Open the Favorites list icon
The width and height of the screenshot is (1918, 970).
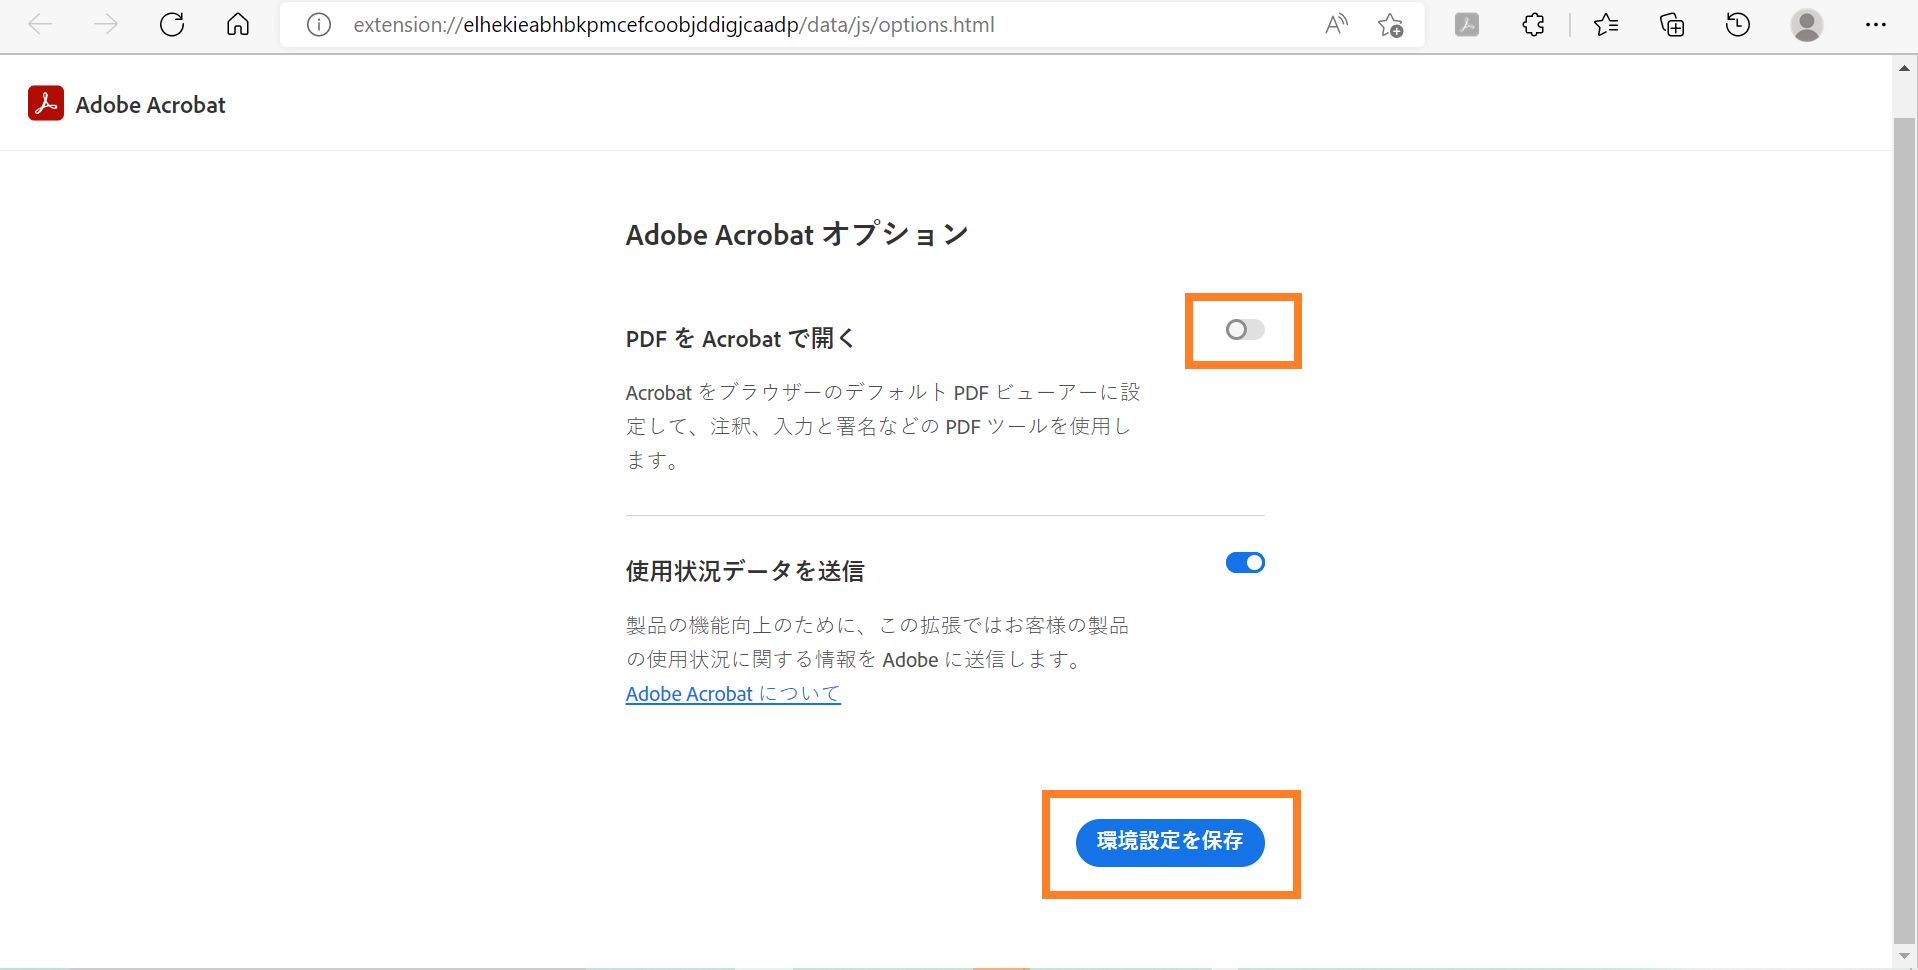tap(1605, 24)
